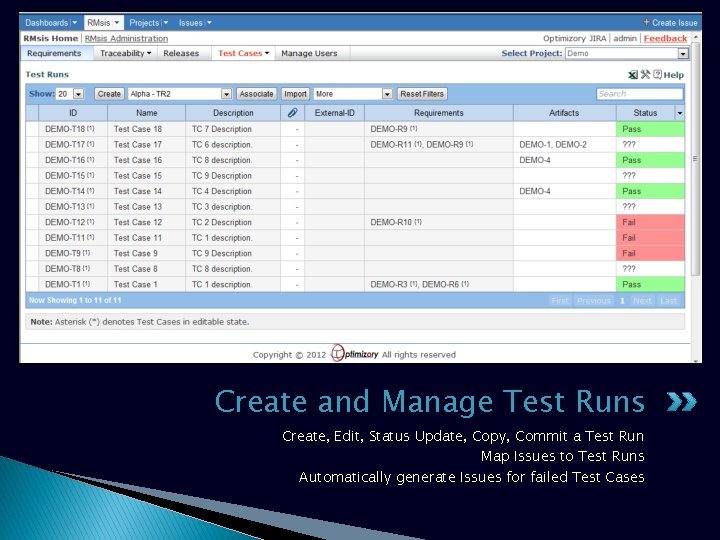The width and height of the screenshot is (720, 540).
Task: Open the Test Cases tab menu
Action: tap(243, 53)
